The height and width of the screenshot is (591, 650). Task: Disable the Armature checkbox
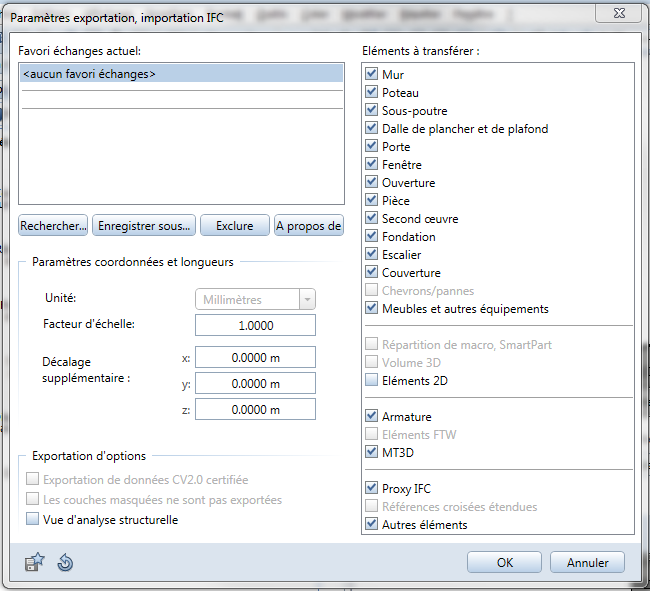point(372,417)
